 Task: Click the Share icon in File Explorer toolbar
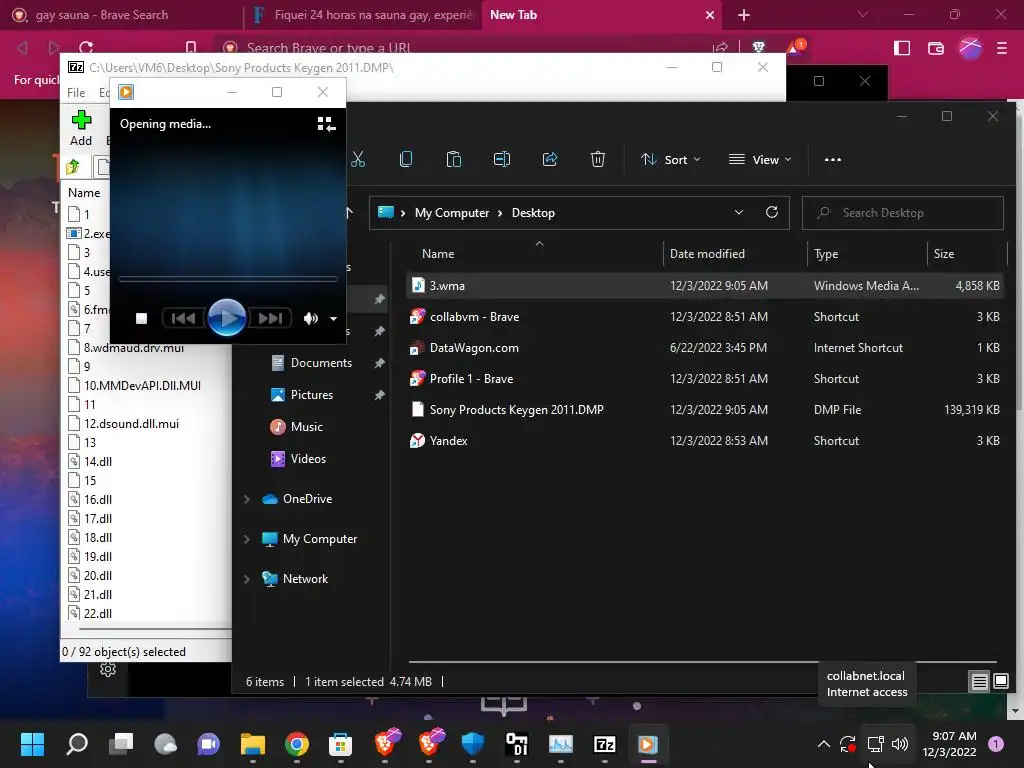(x=550, y=159)
